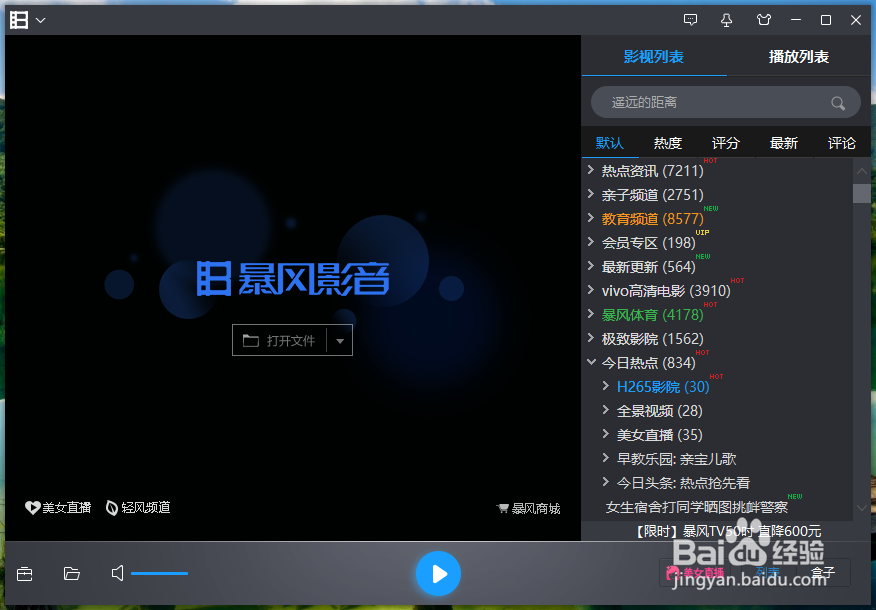Select the 热度 sort tab
Image resolution: width=876 pixels, height=610 pixels.
coord(668,143)
